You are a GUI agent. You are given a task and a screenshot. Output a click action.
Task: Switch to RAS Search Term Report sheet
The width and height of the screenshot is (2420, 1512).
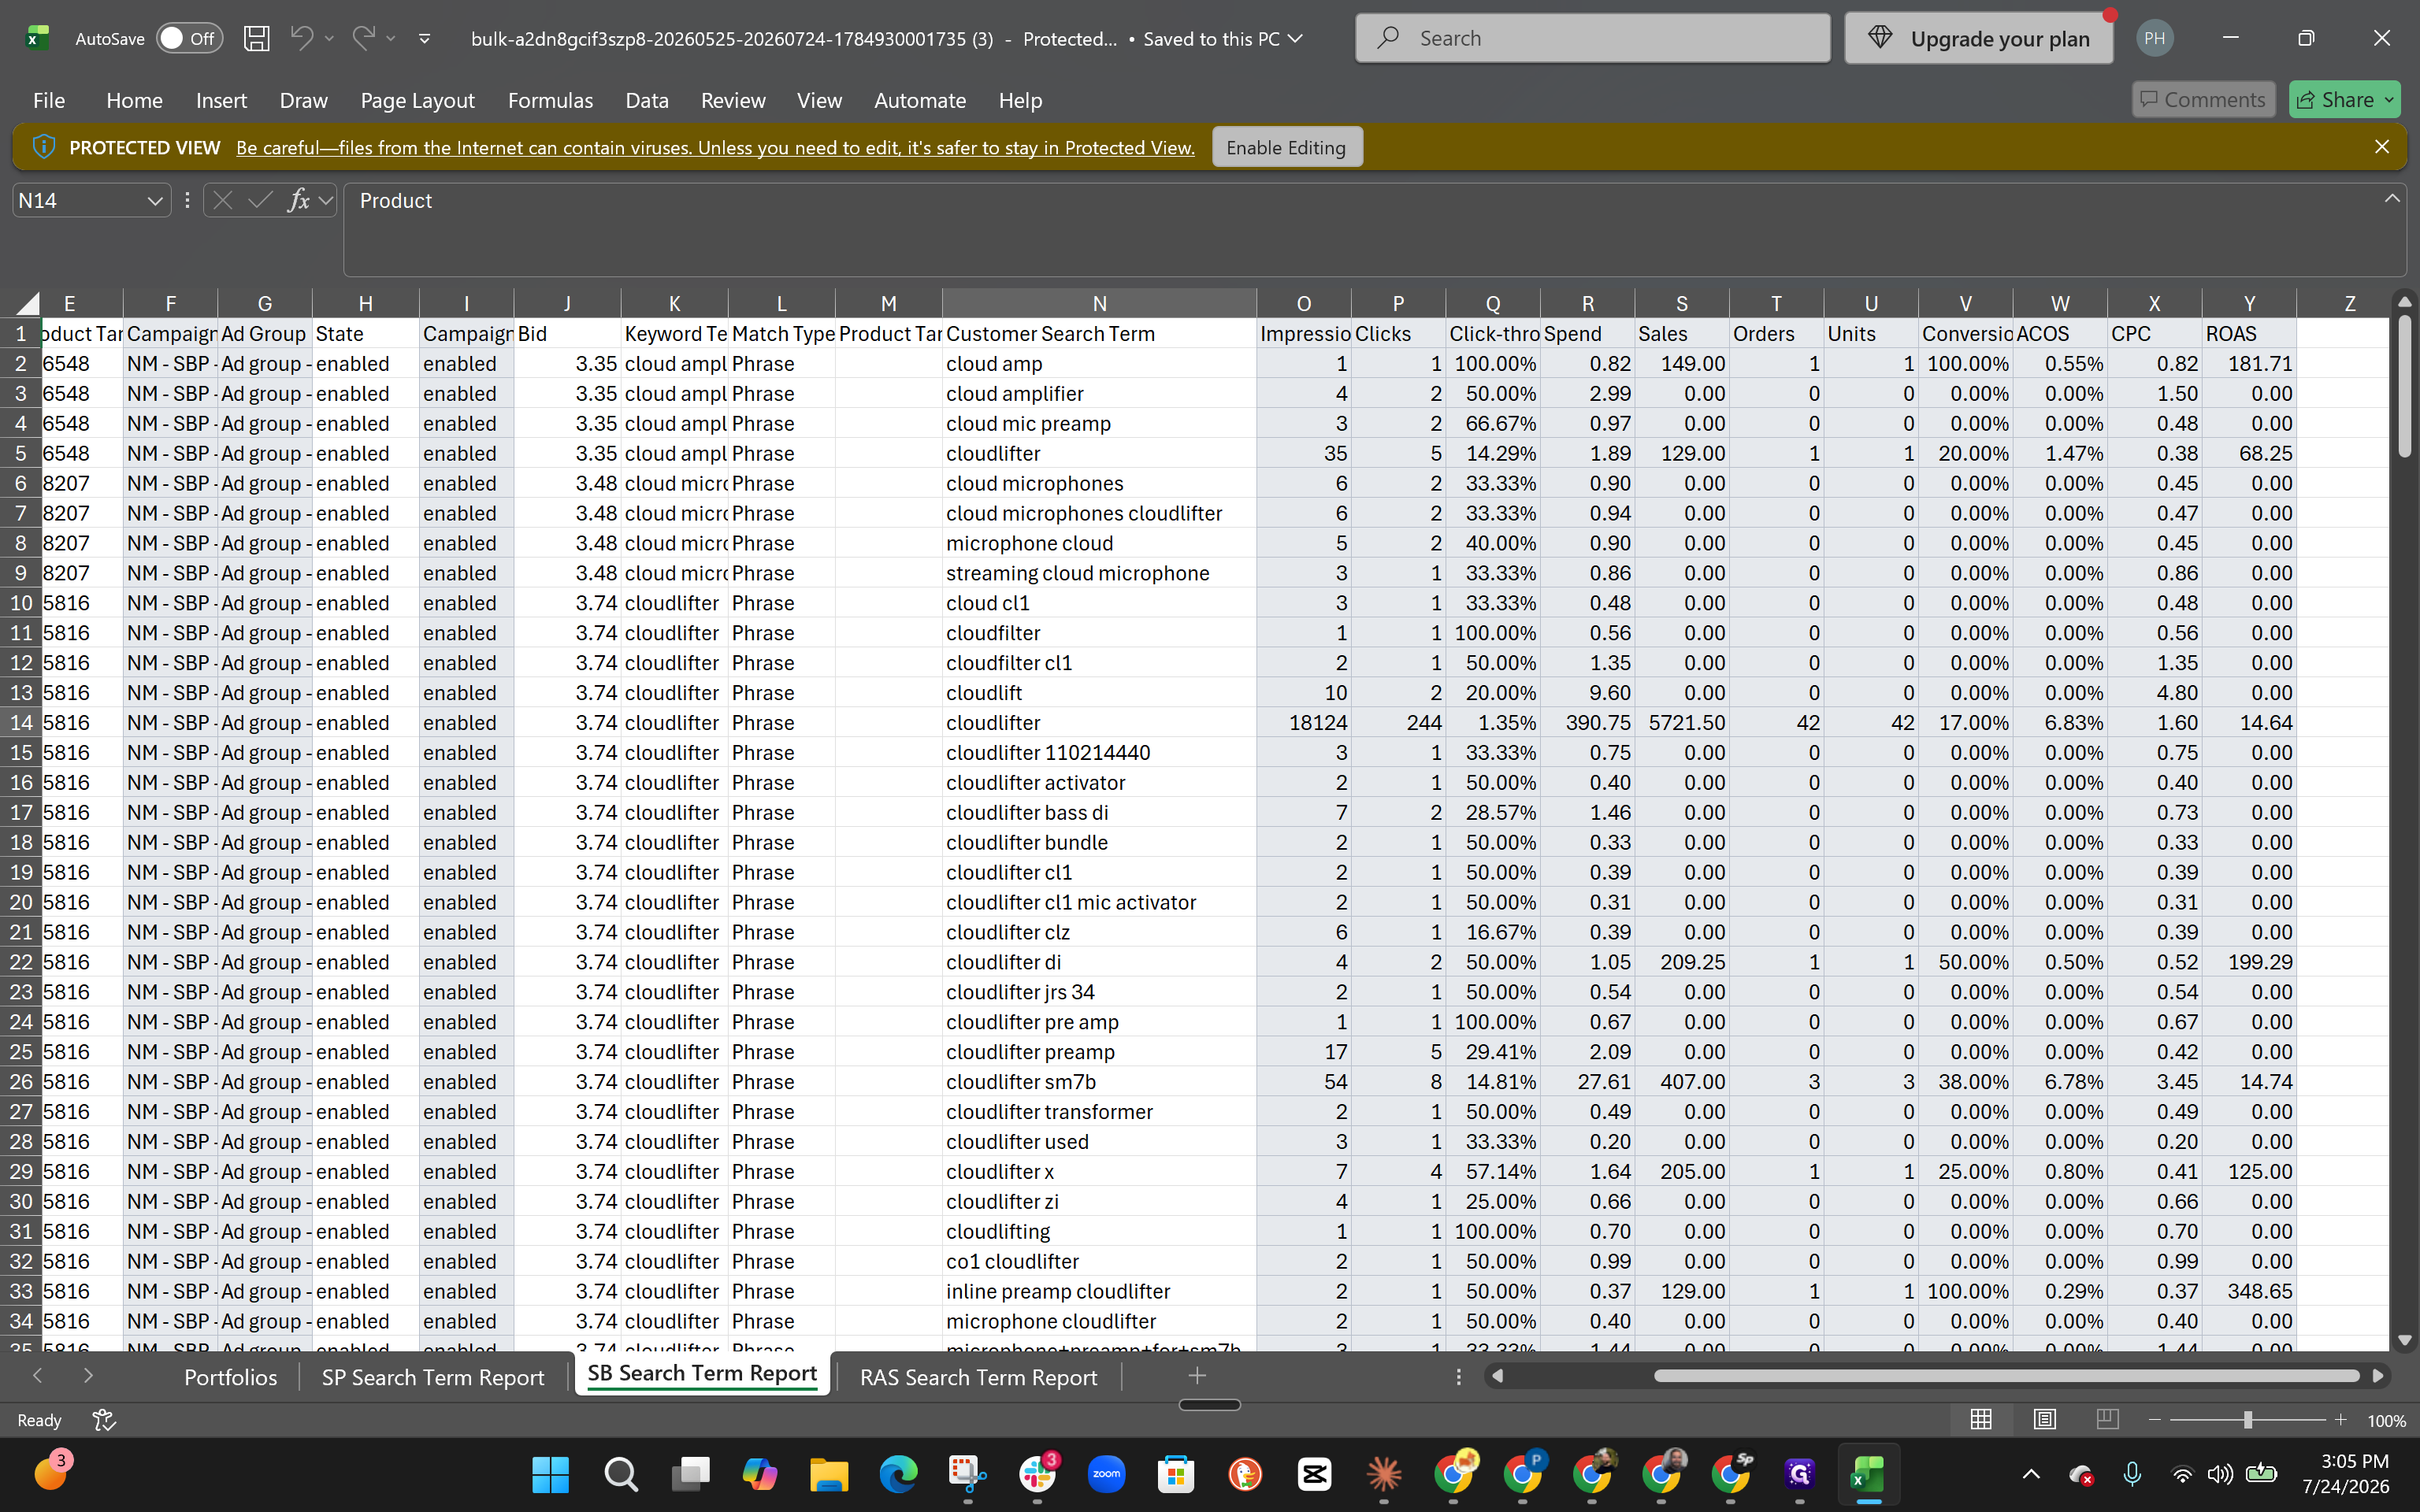click(x=978, y=1377)
